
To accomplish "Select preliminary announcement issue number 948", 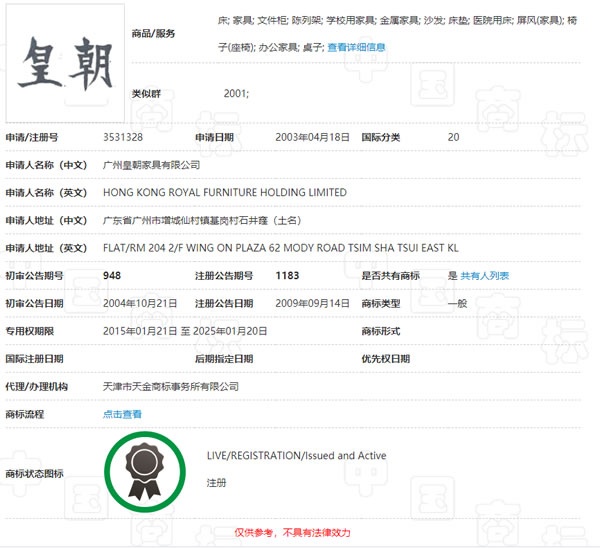I will (x=112, y=276).
